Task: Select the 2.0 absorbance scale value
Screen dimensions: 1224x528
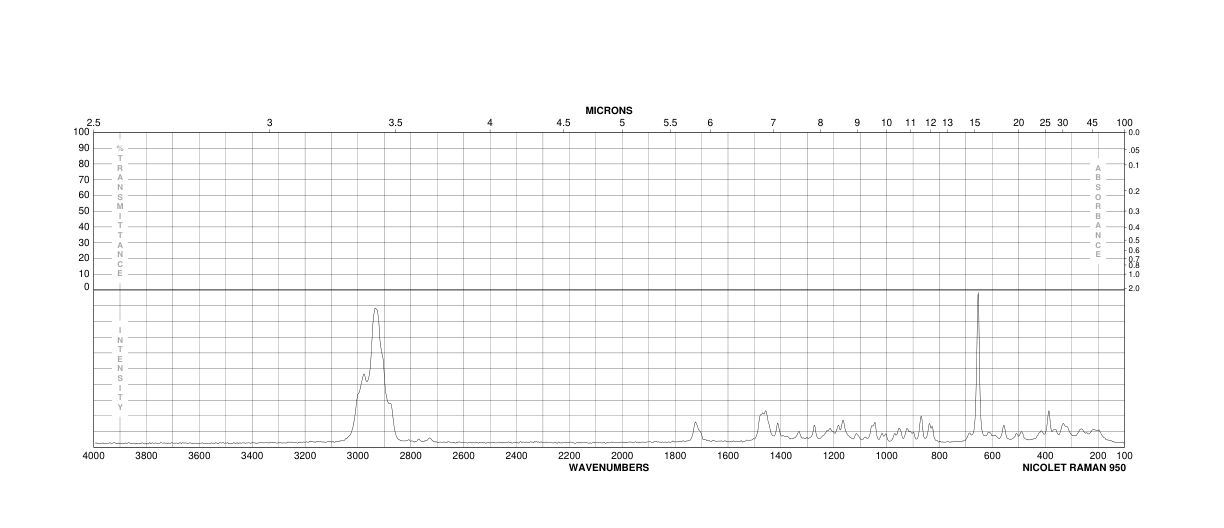Action: coord(1134,288)
